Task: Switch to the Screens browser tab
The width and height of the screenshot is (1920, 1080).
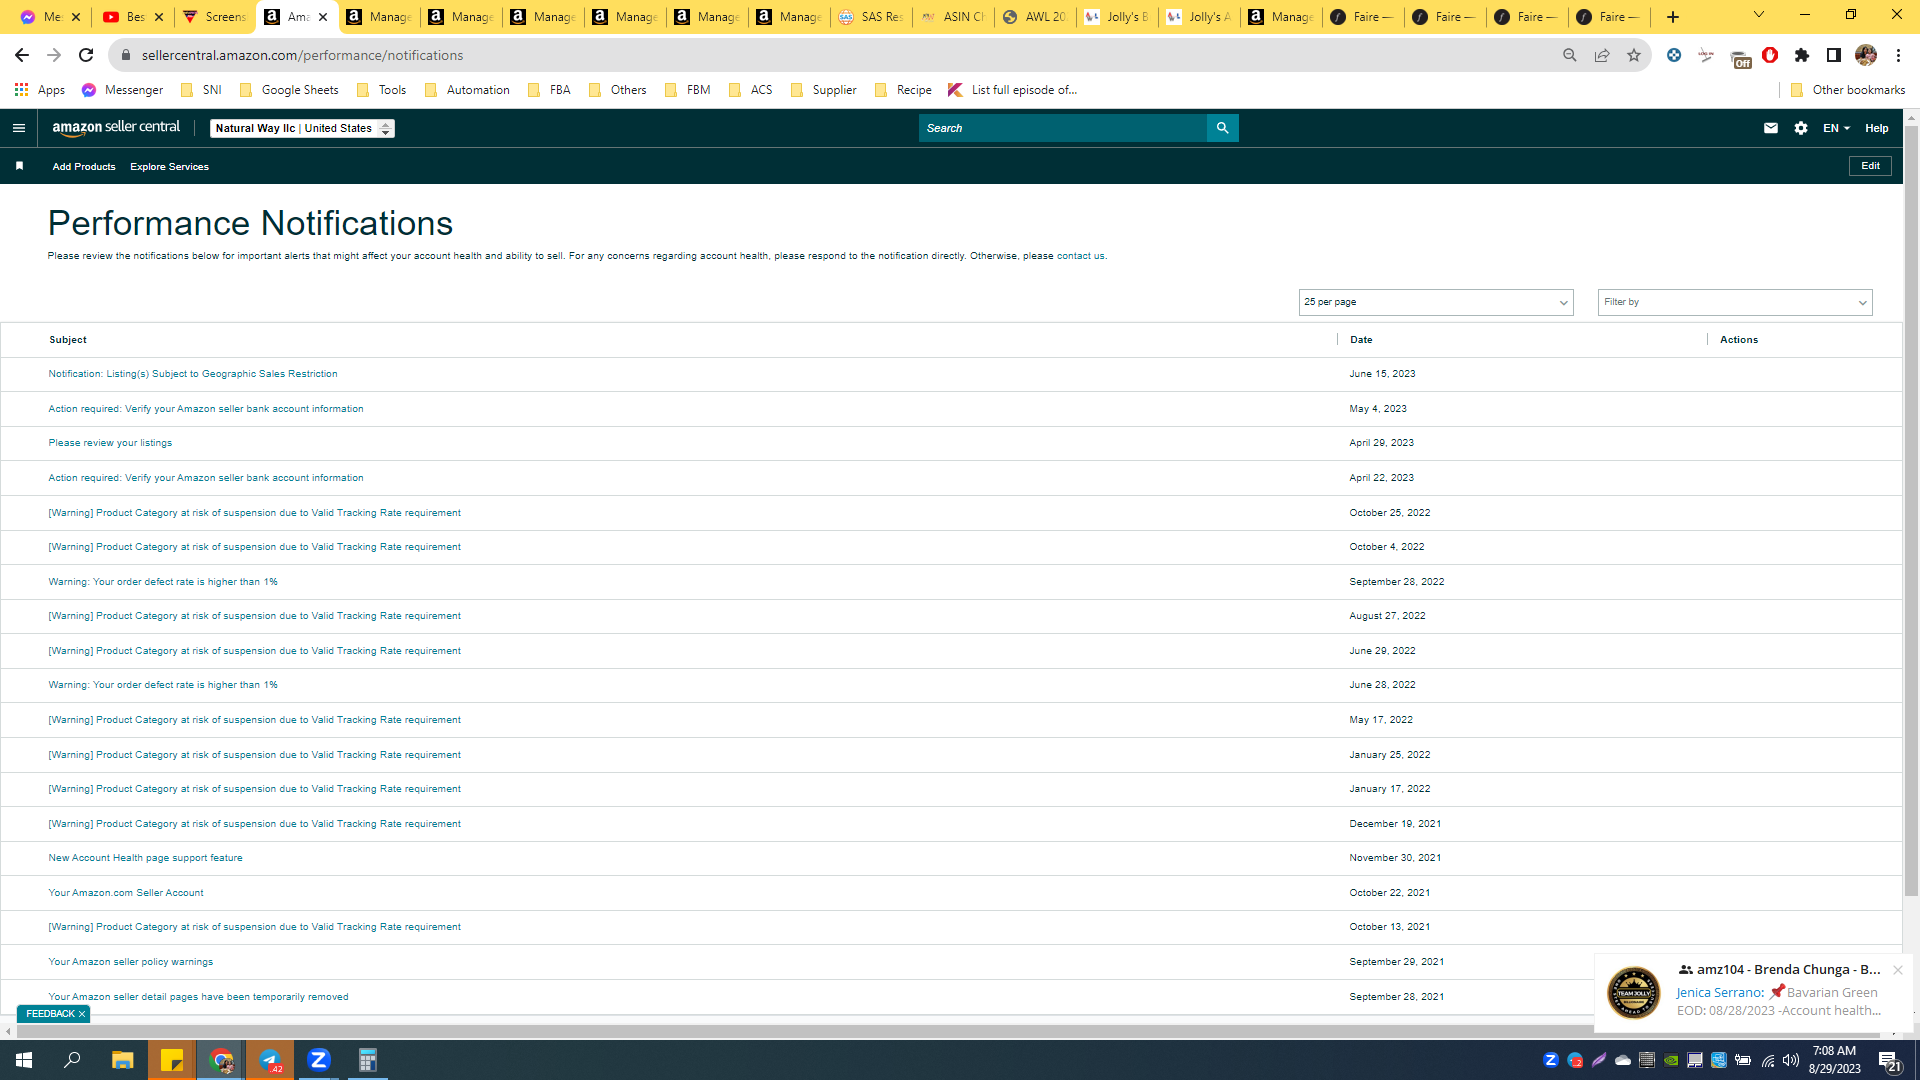Action: [x=215, y=17]
